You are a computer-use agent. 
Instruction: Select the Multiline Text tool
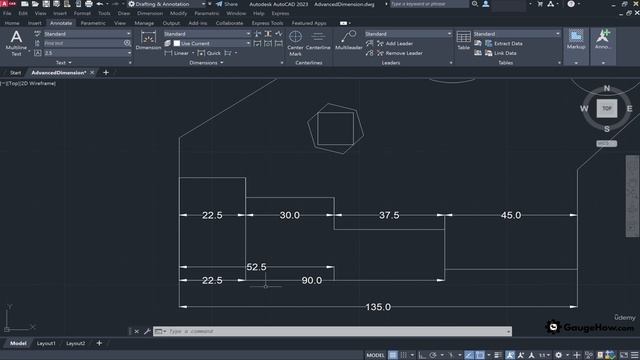click(16, 43)
